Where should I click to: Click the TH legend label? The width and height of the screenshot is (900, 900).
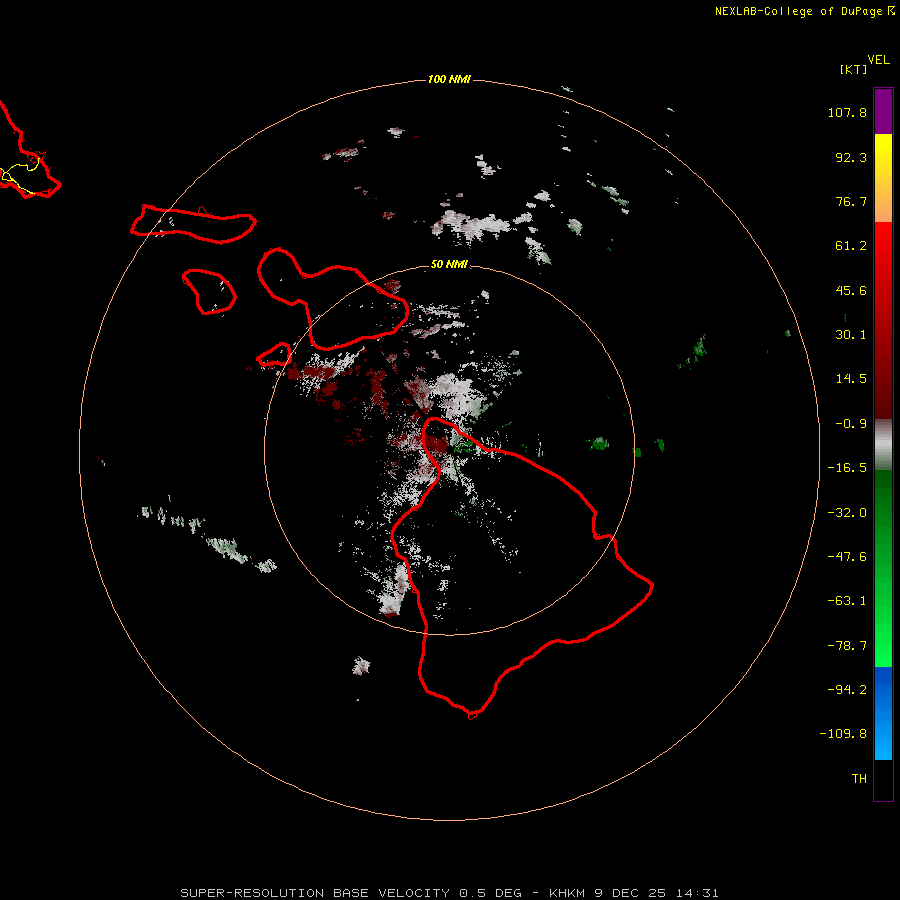point(859,779)
